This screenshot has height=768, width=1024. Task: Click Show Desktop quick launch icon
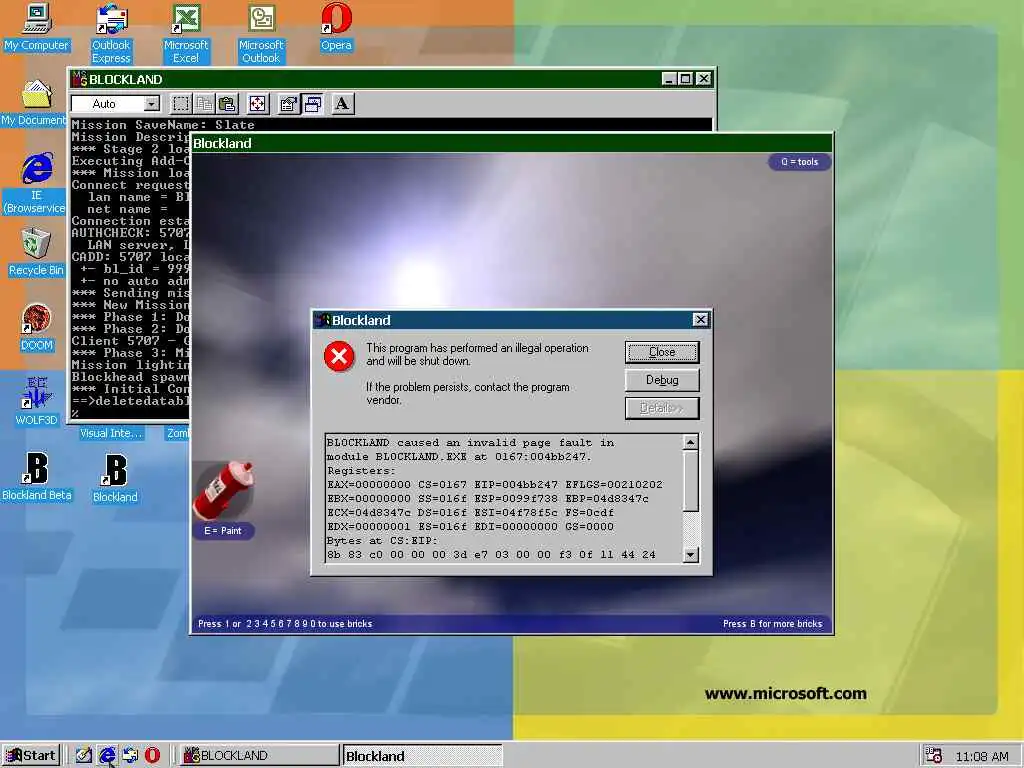pos(84,756)
